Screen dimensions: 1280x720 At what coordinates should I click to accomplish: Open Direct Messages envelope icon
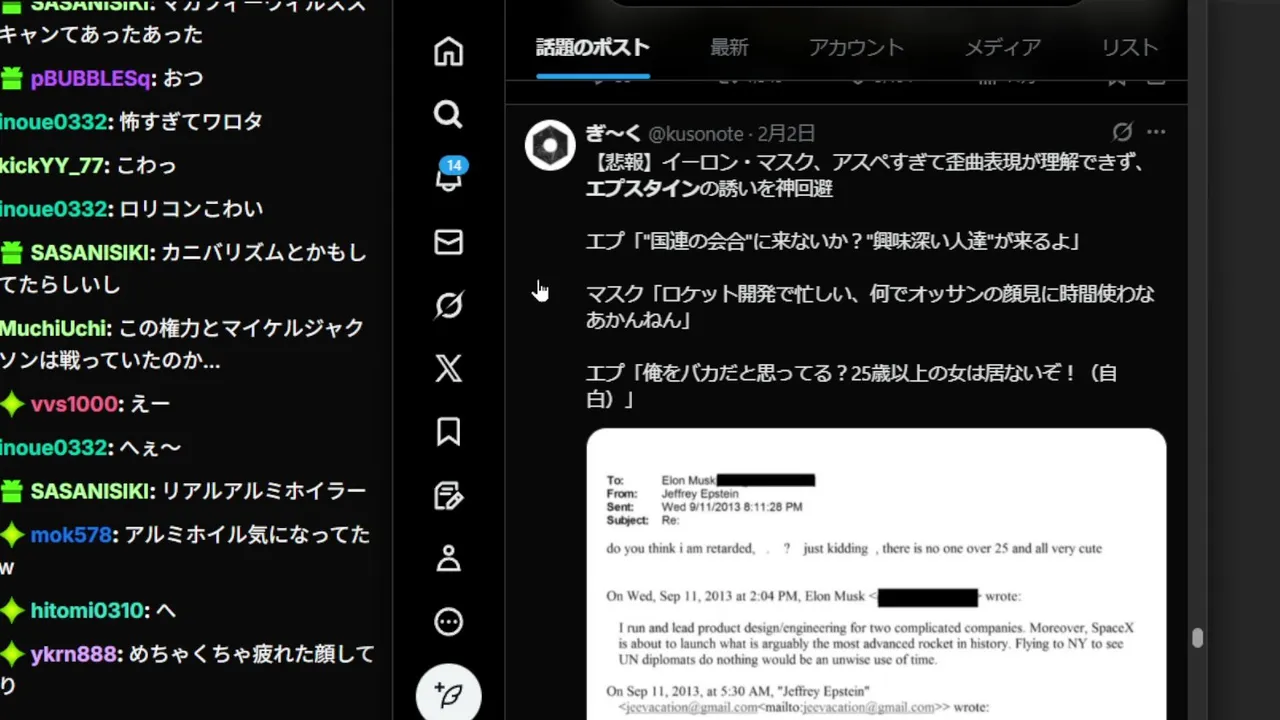(x=448, y=242)
